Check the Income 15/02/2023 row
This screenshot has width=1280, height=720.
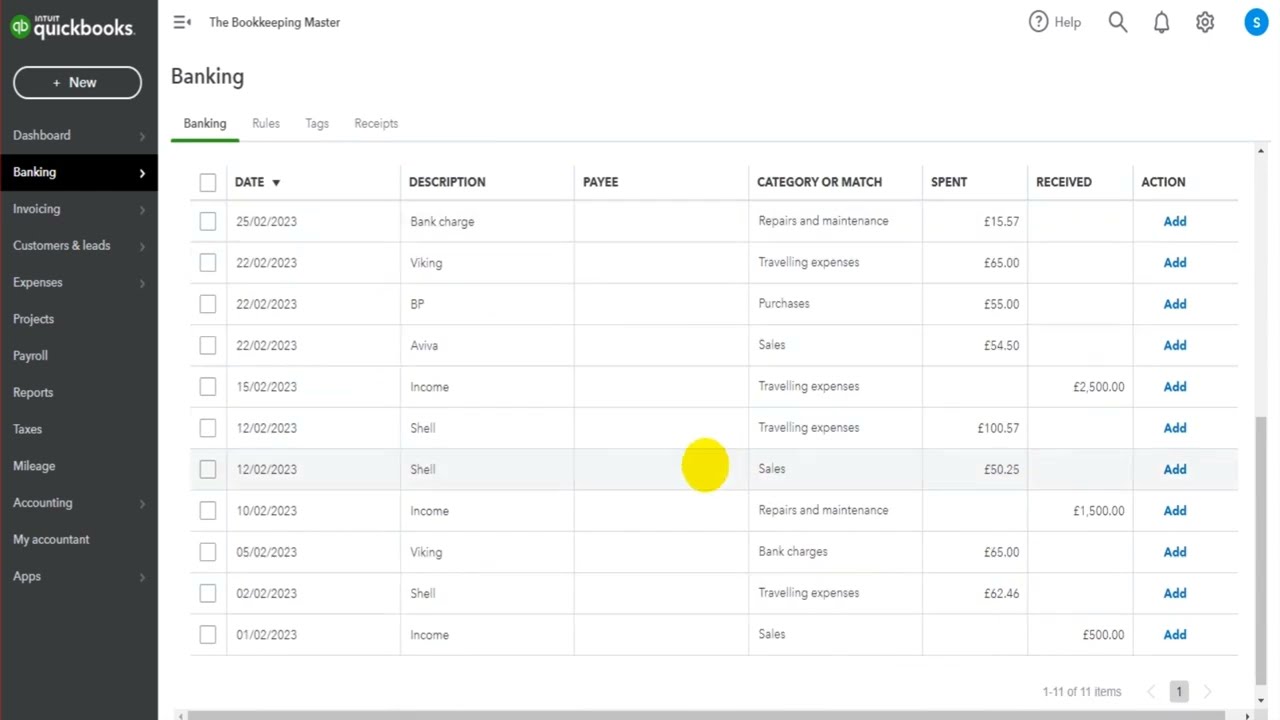pyautogui.click(x=207, y=386)
